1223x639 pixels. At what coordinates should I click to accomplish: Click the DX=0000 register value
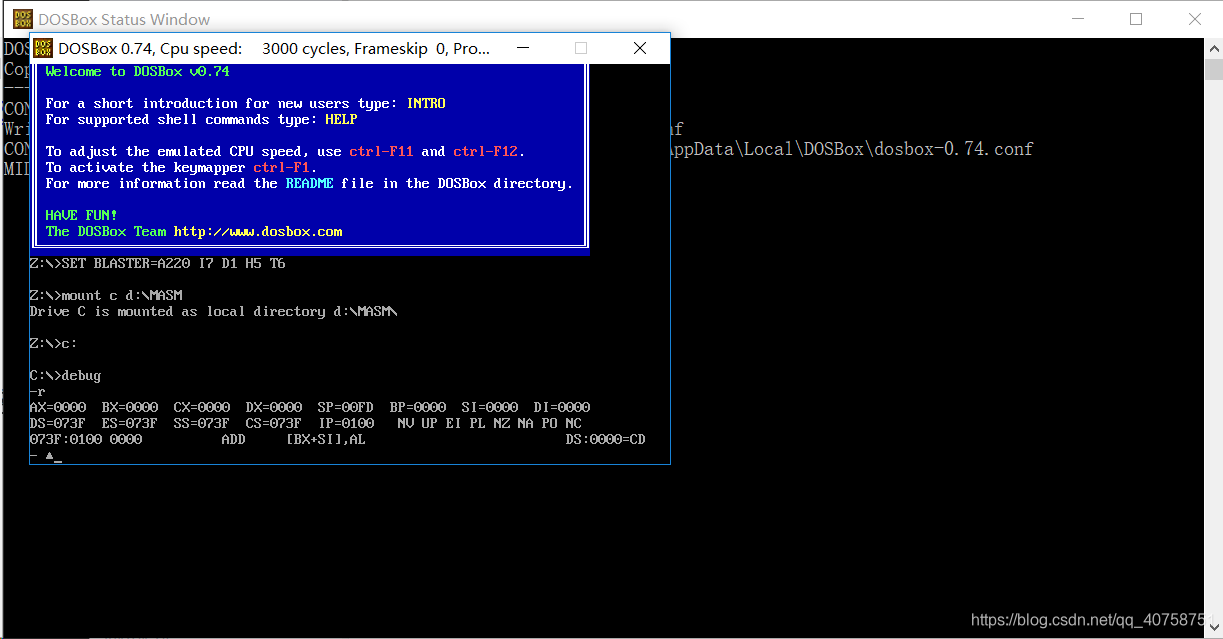coord(273,407)
